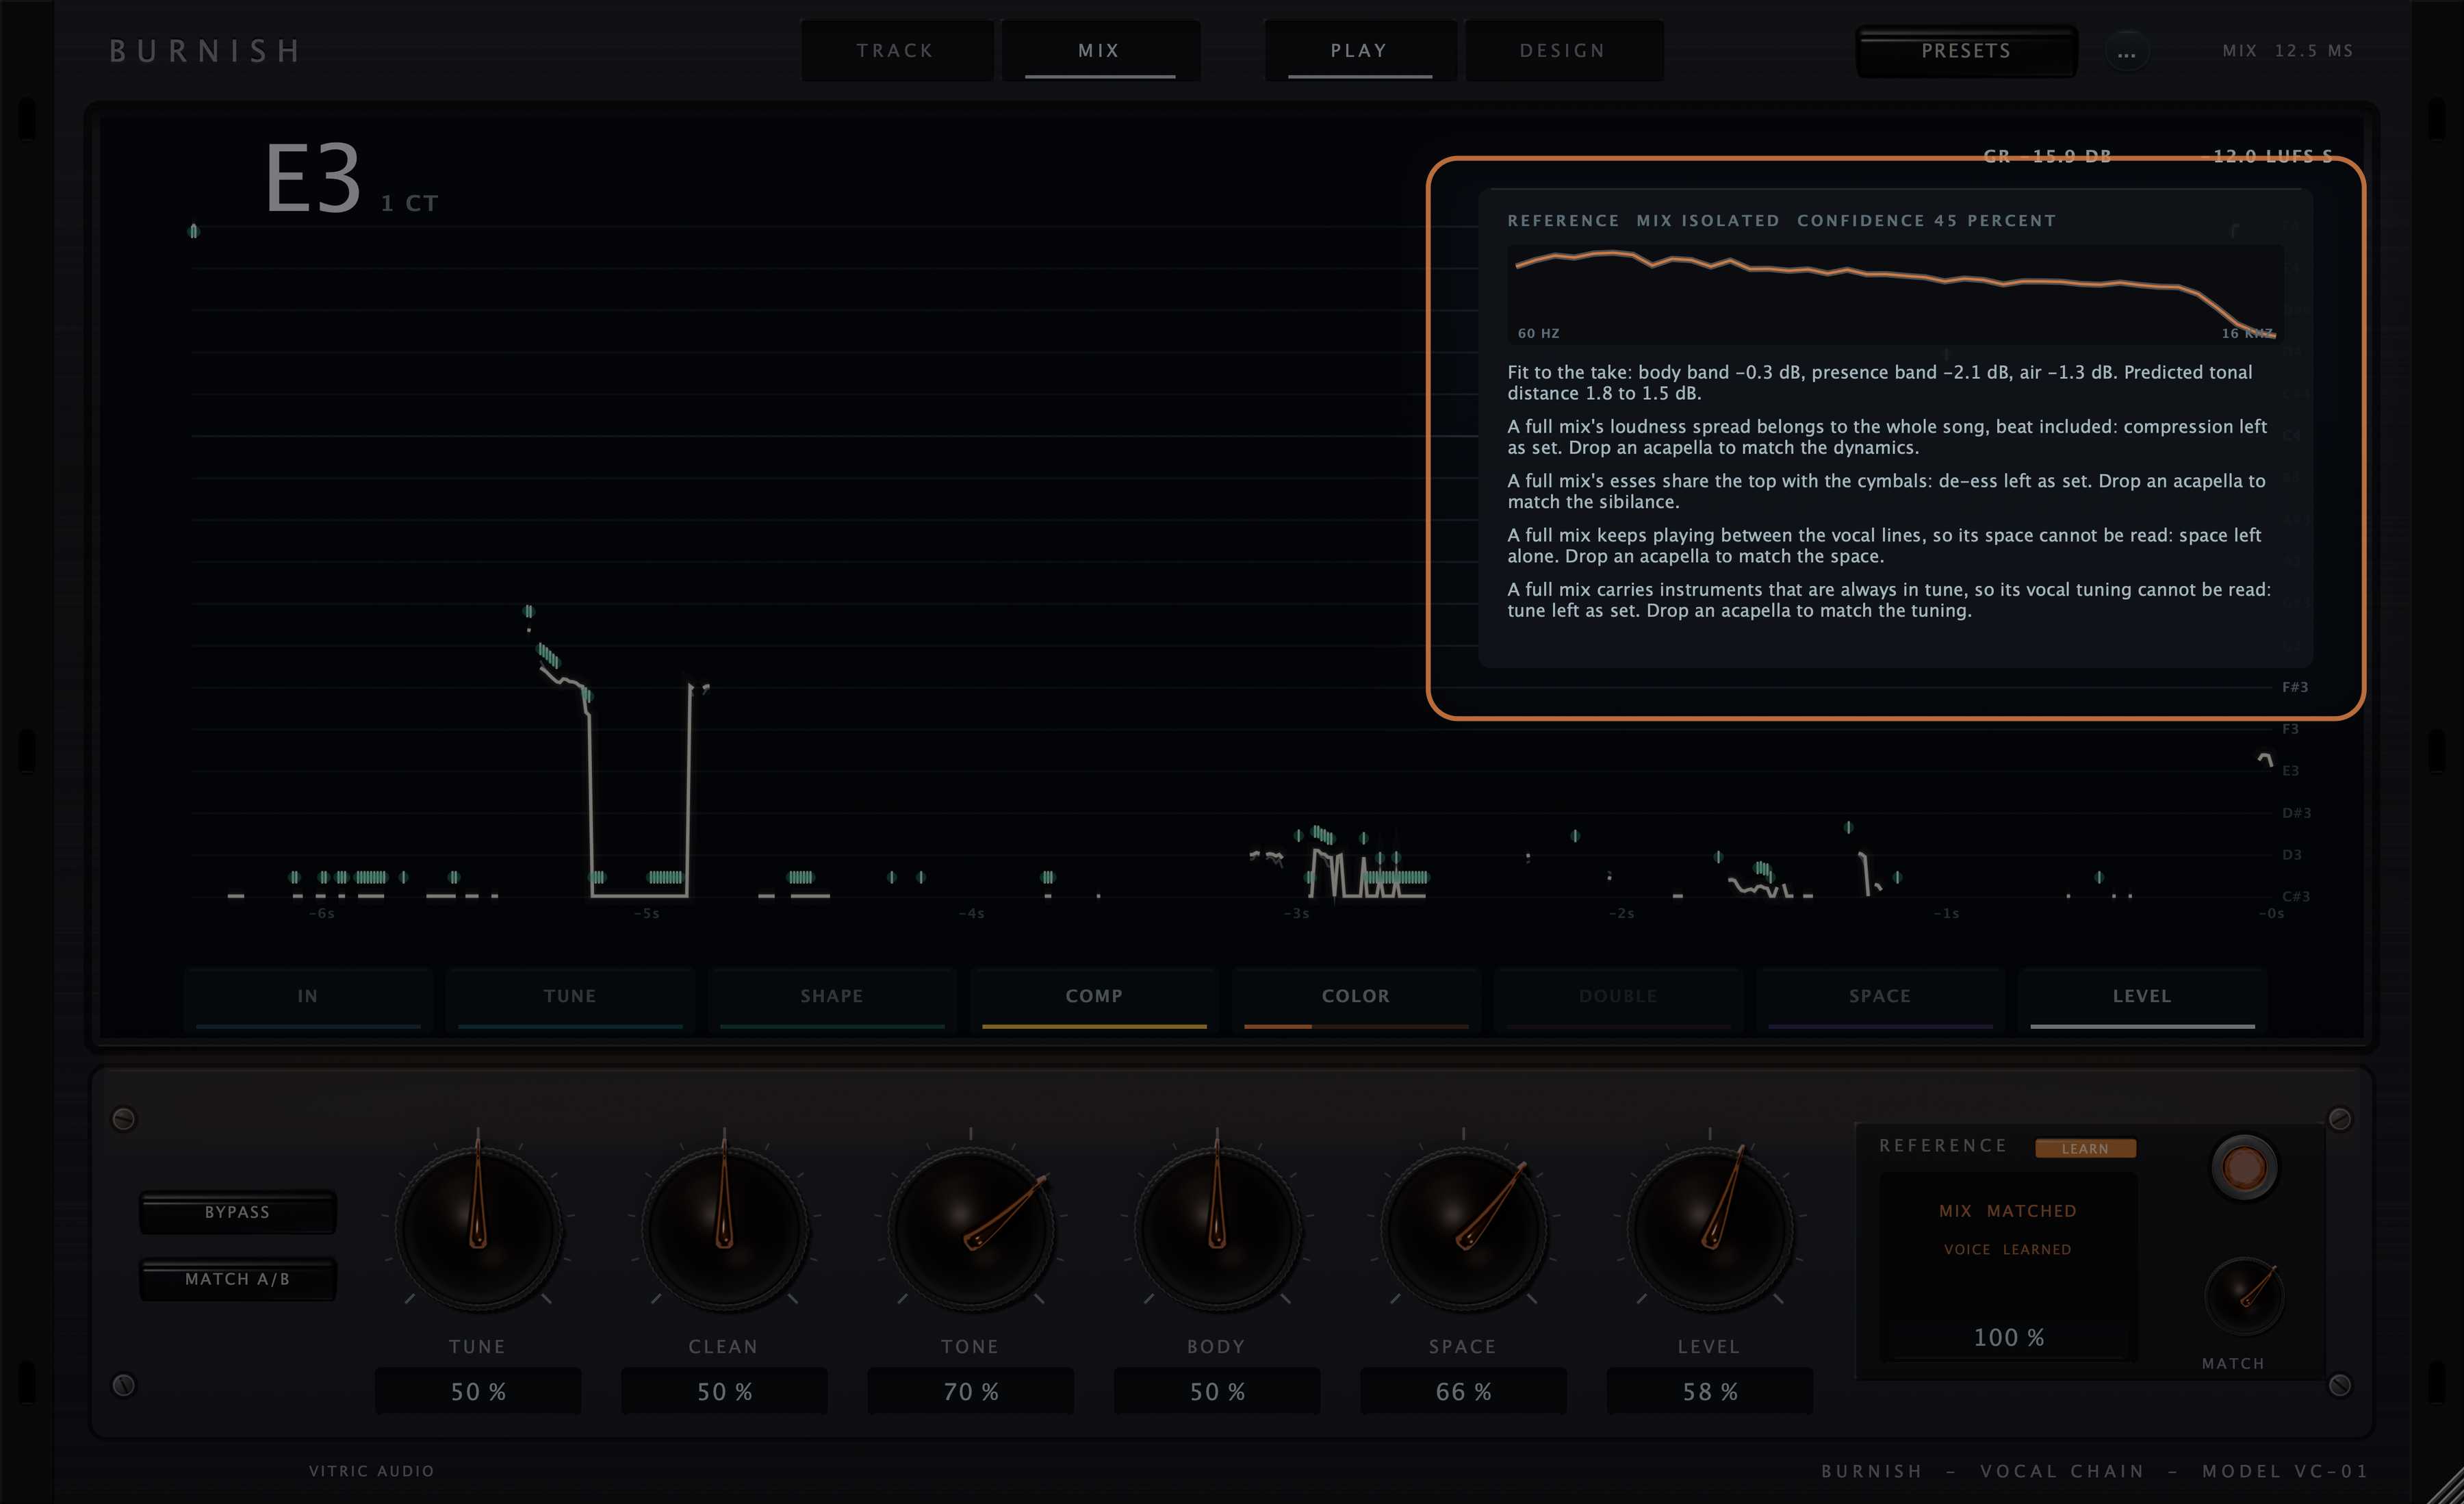The image size is (2464, 1504).
Task: Click the reference LEARN button
Action: click(2085, 1149)
